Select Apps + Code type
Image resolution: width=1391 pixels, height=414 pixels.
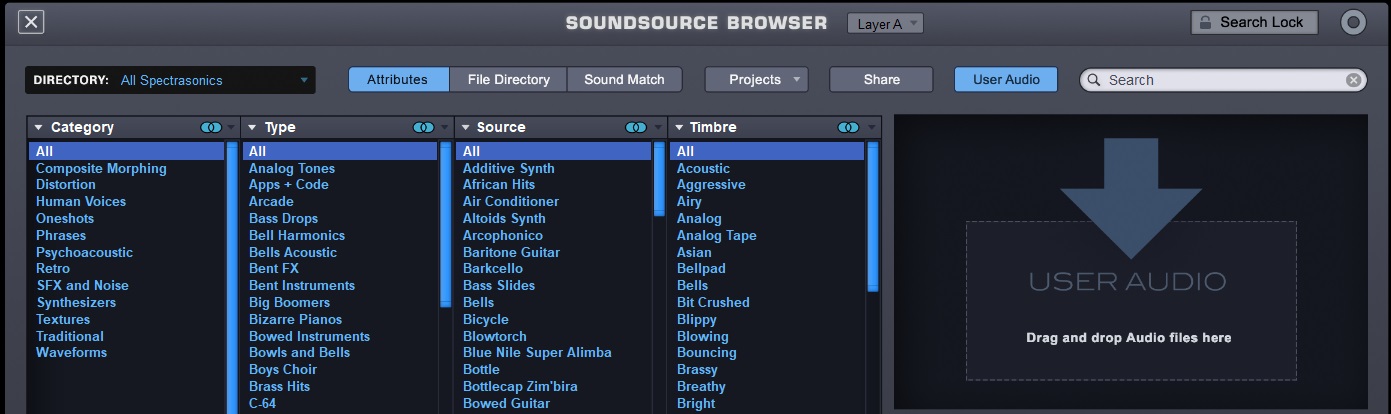click(x=289, y=184)
